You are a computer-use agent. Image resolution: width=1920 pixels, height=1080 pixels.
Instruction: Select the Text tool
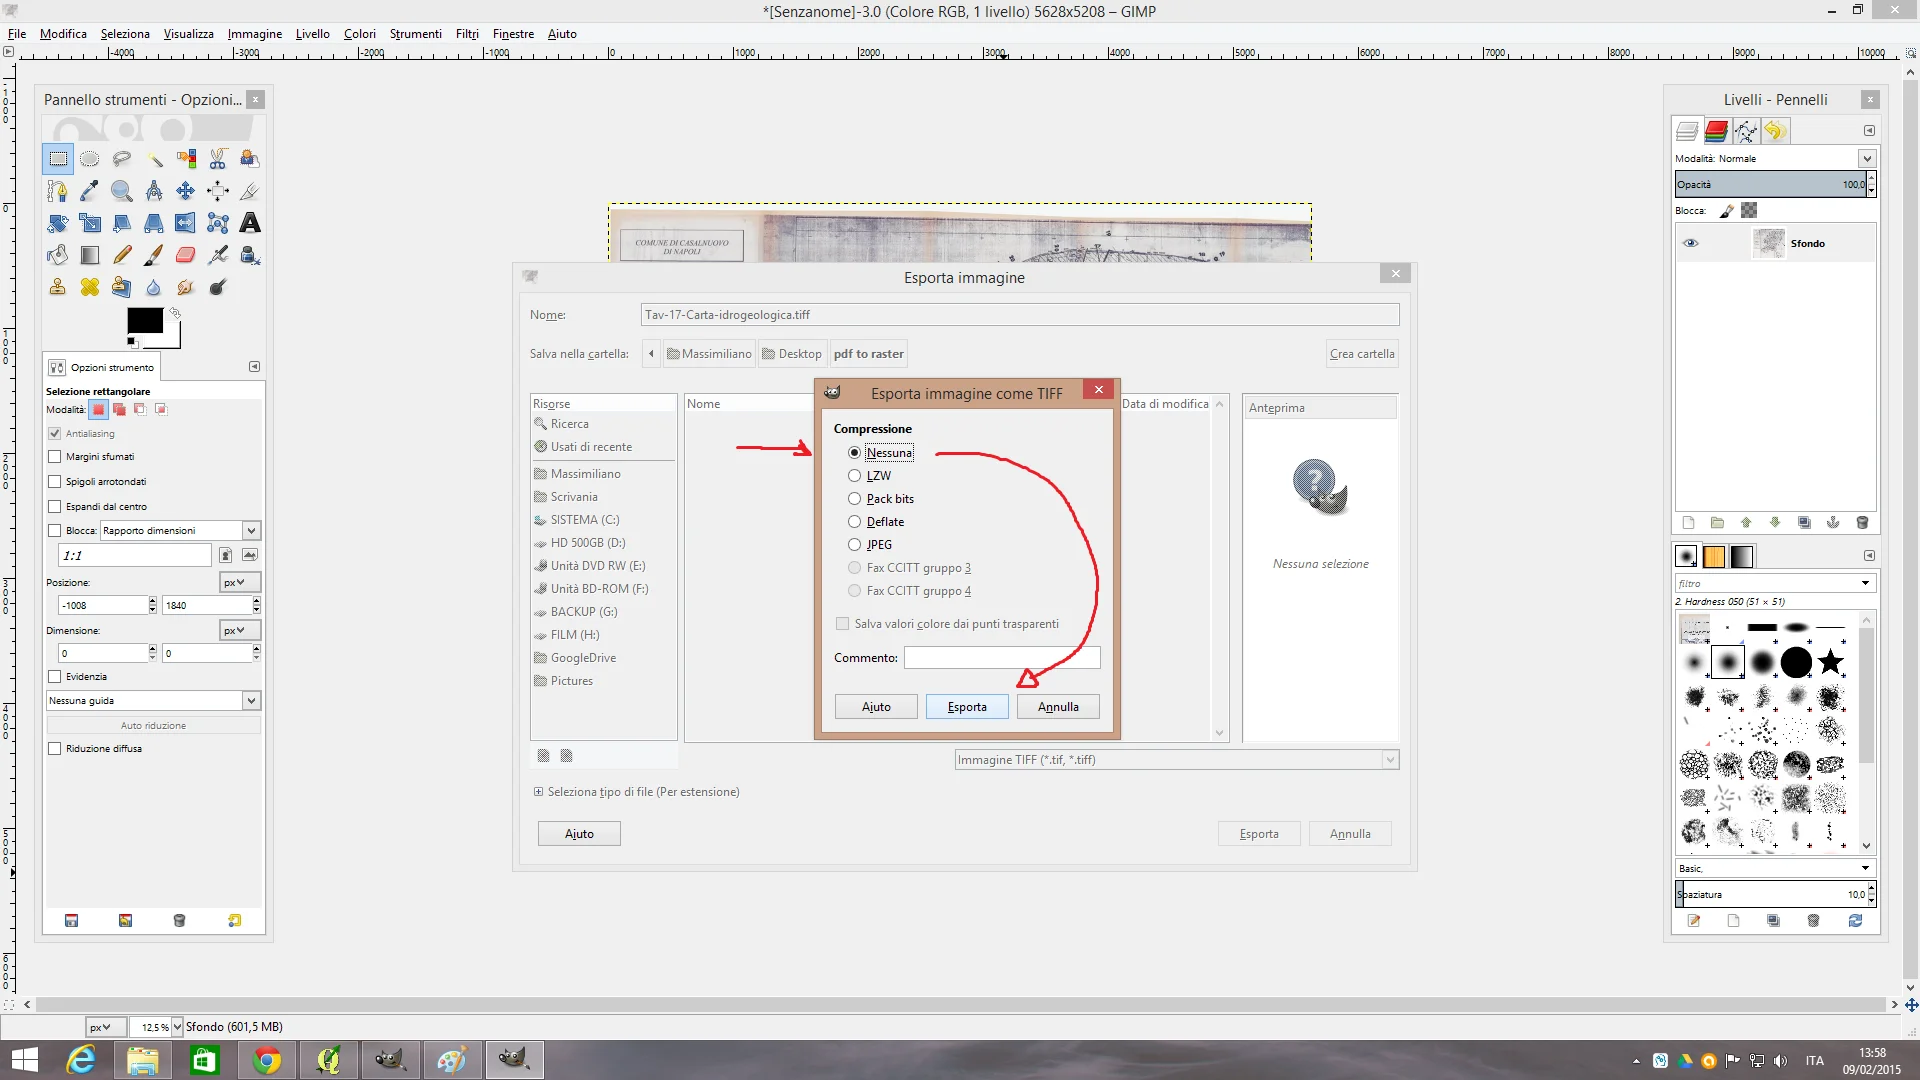pyautogui.click(x=250, y=223)
